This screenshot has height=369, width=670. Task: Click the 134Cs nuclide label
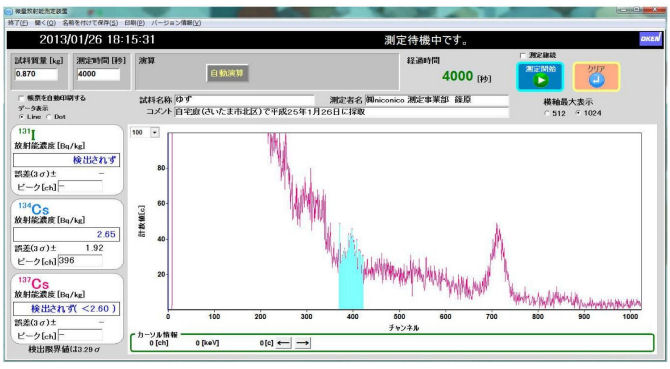click(x=34, y=209)
